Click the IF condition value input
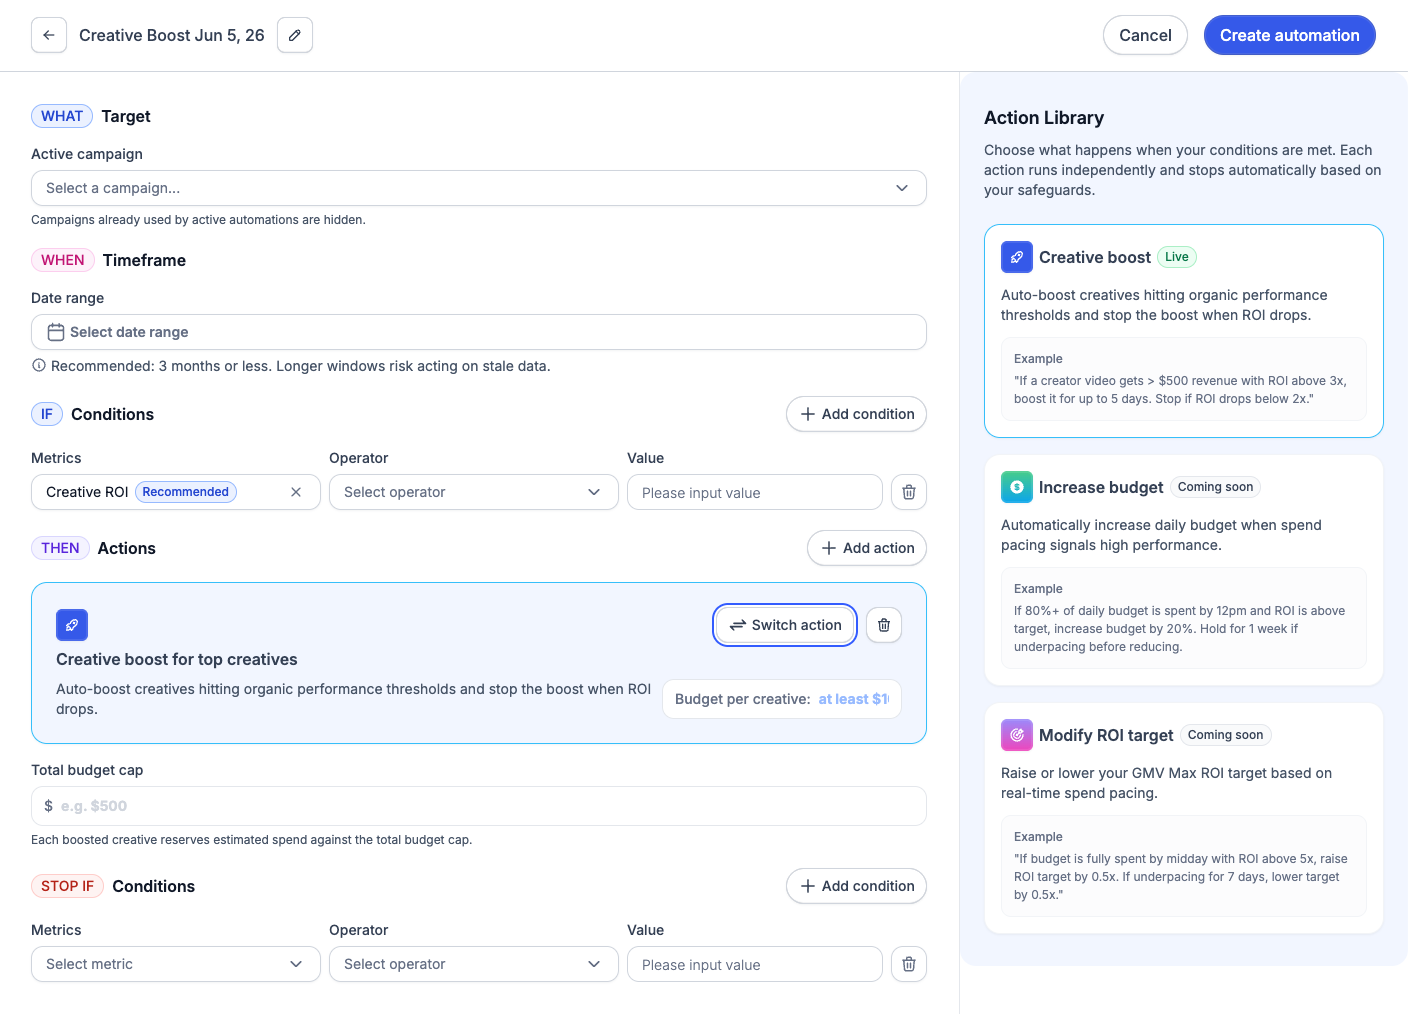Screen dimensions: 1408x1014 coord(755,492)
